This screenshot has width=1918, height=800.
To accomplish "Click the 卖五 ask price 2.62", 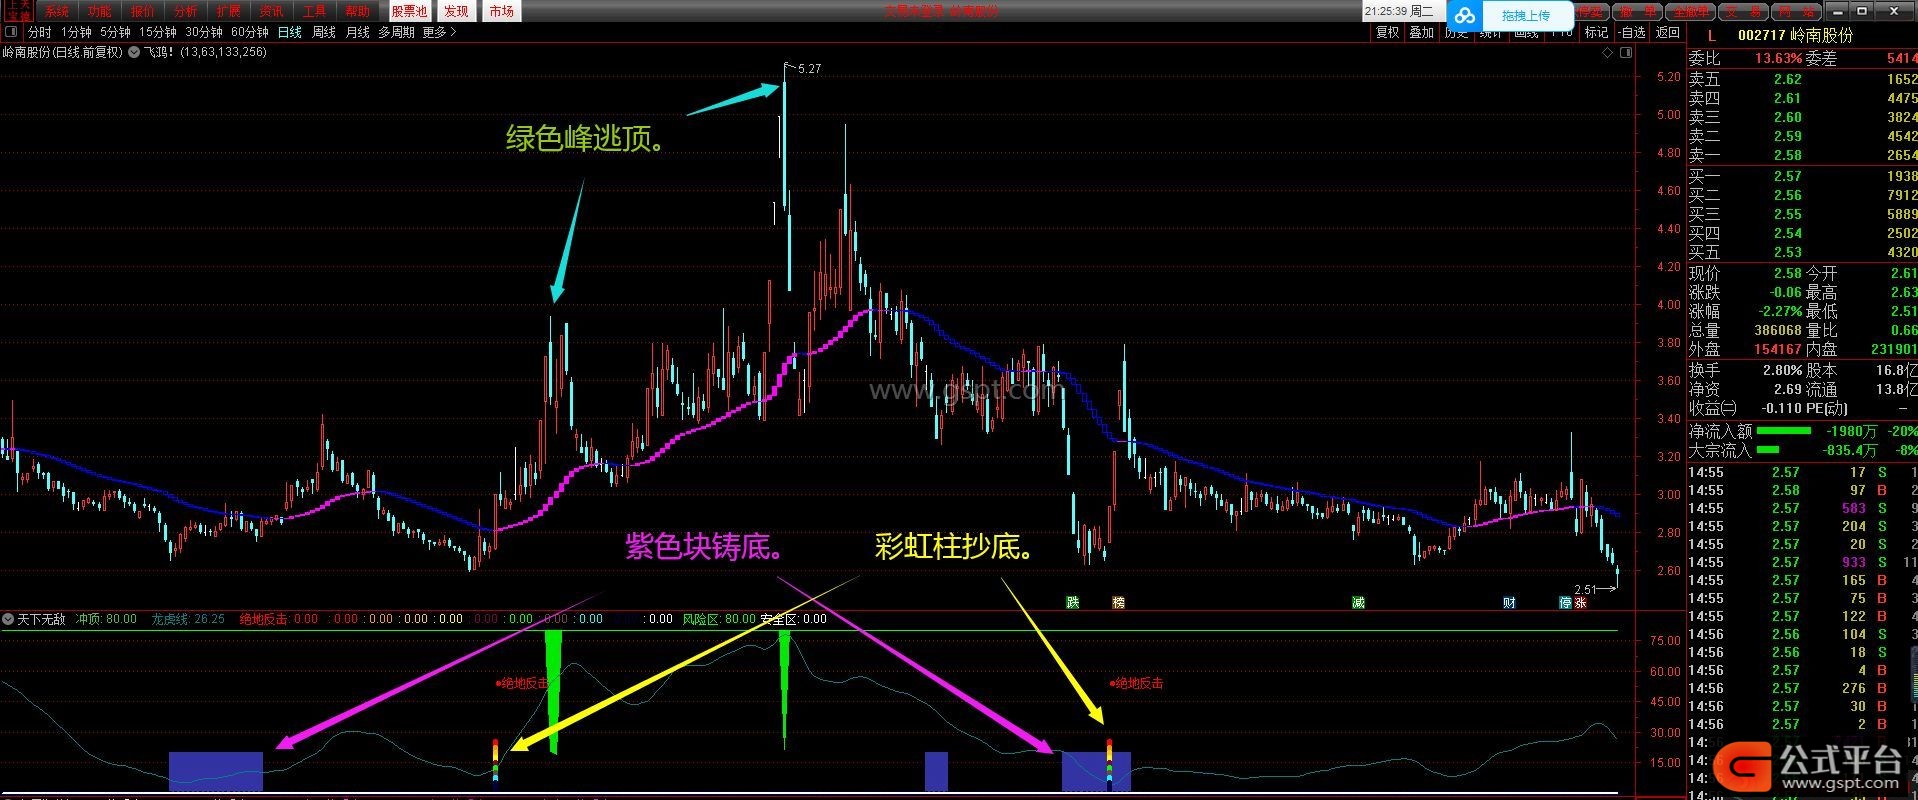I will click(x=1787, y=79).
